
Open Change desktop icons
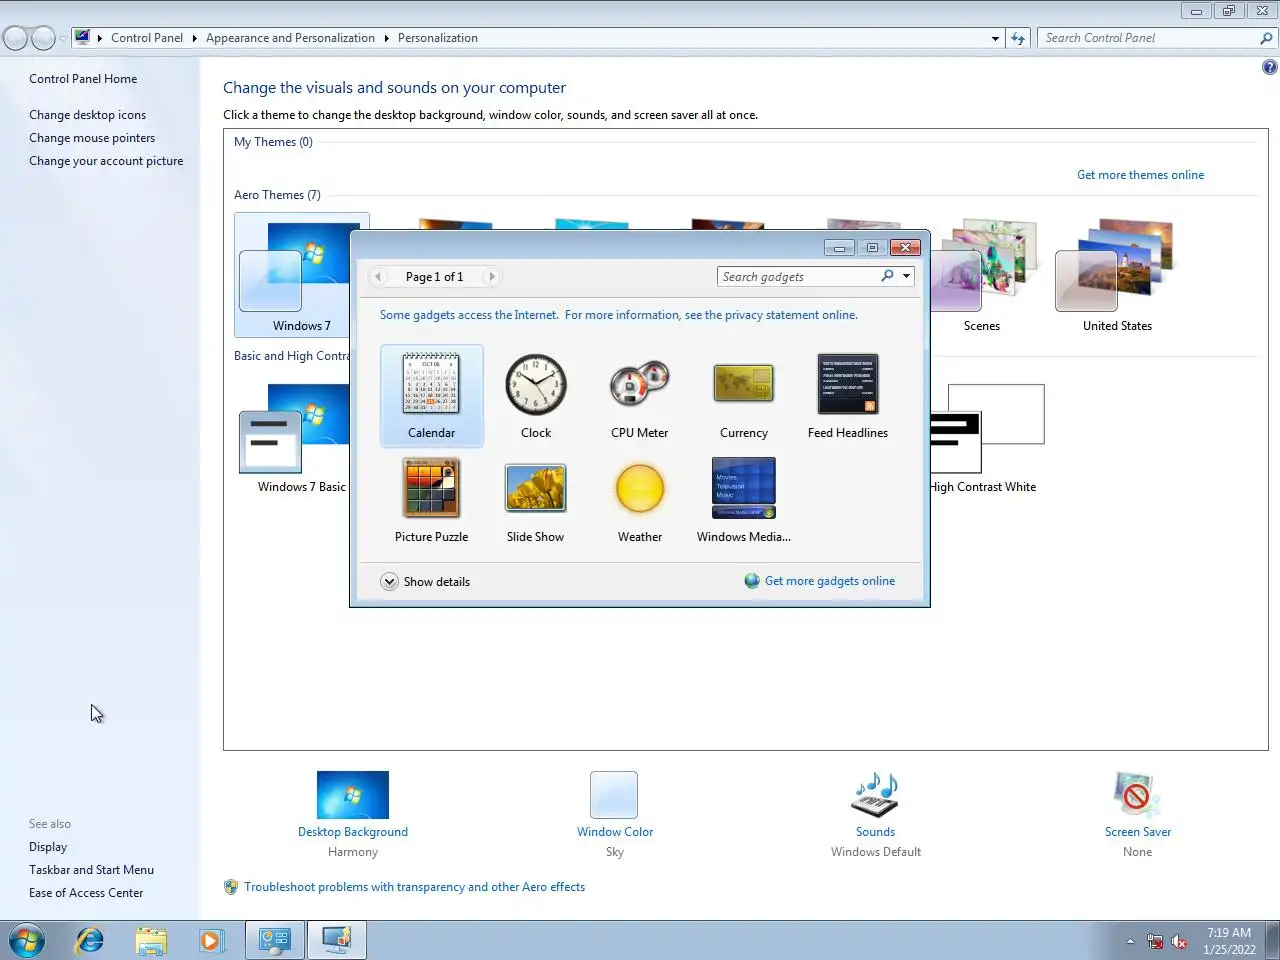87,115
